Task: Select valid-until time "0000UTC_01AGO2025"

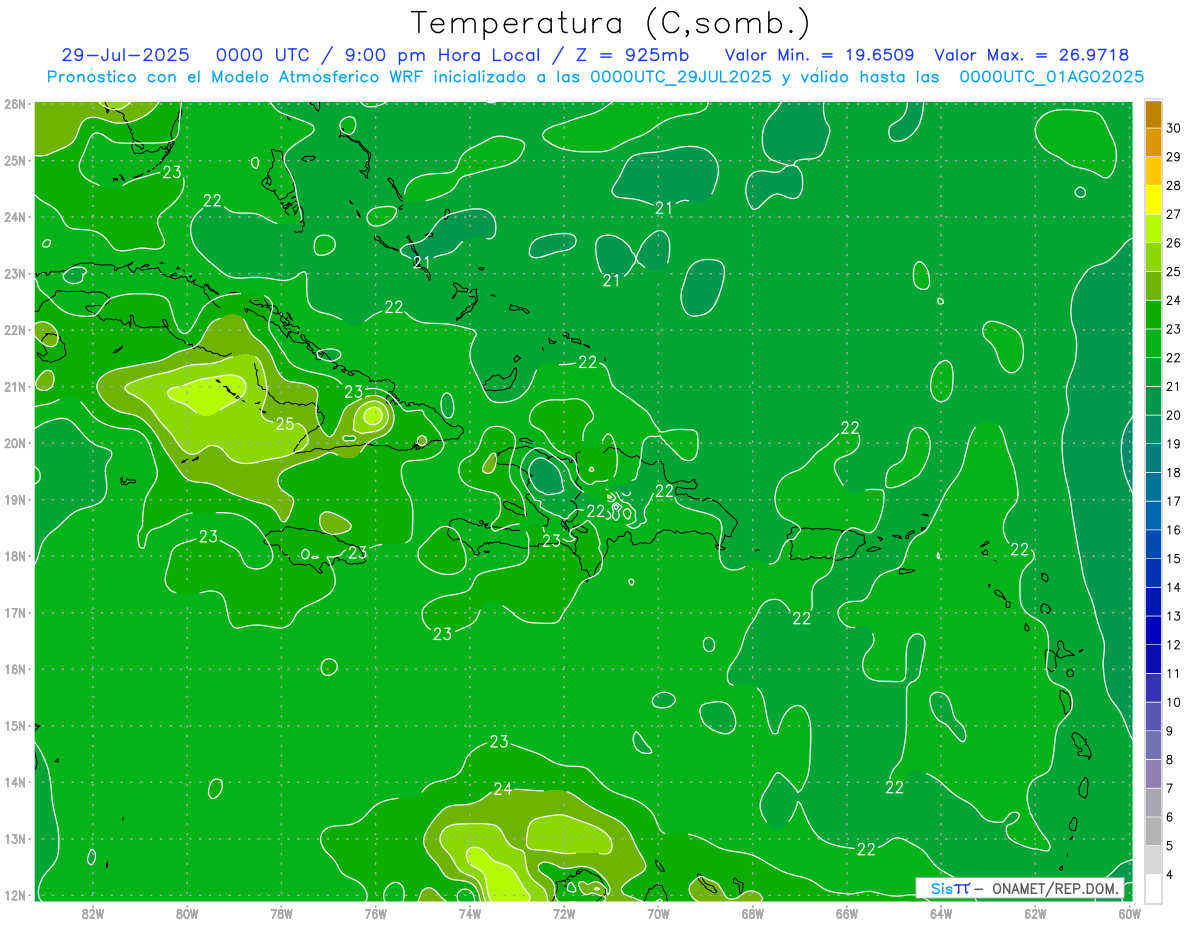Action: 1052,77
